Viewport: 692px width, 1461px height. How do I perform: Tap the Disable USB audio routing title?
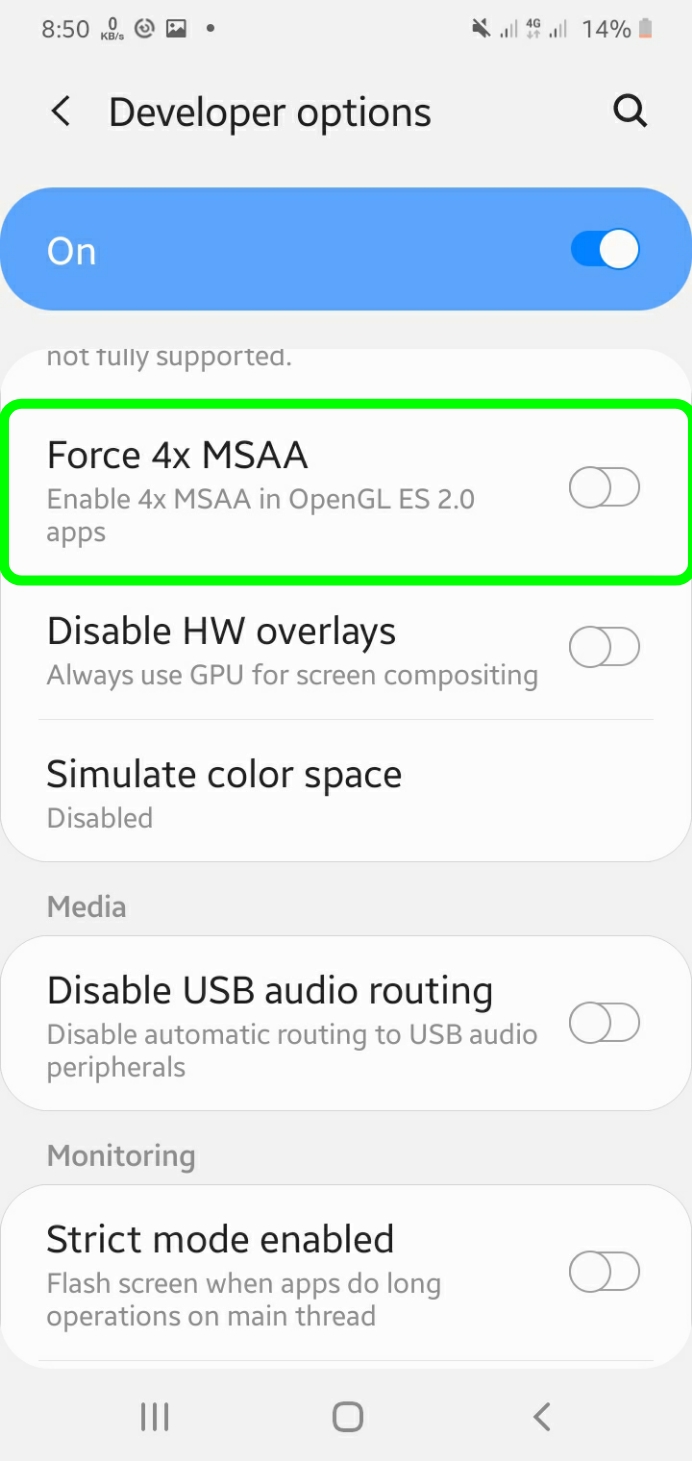pos(270,991)
